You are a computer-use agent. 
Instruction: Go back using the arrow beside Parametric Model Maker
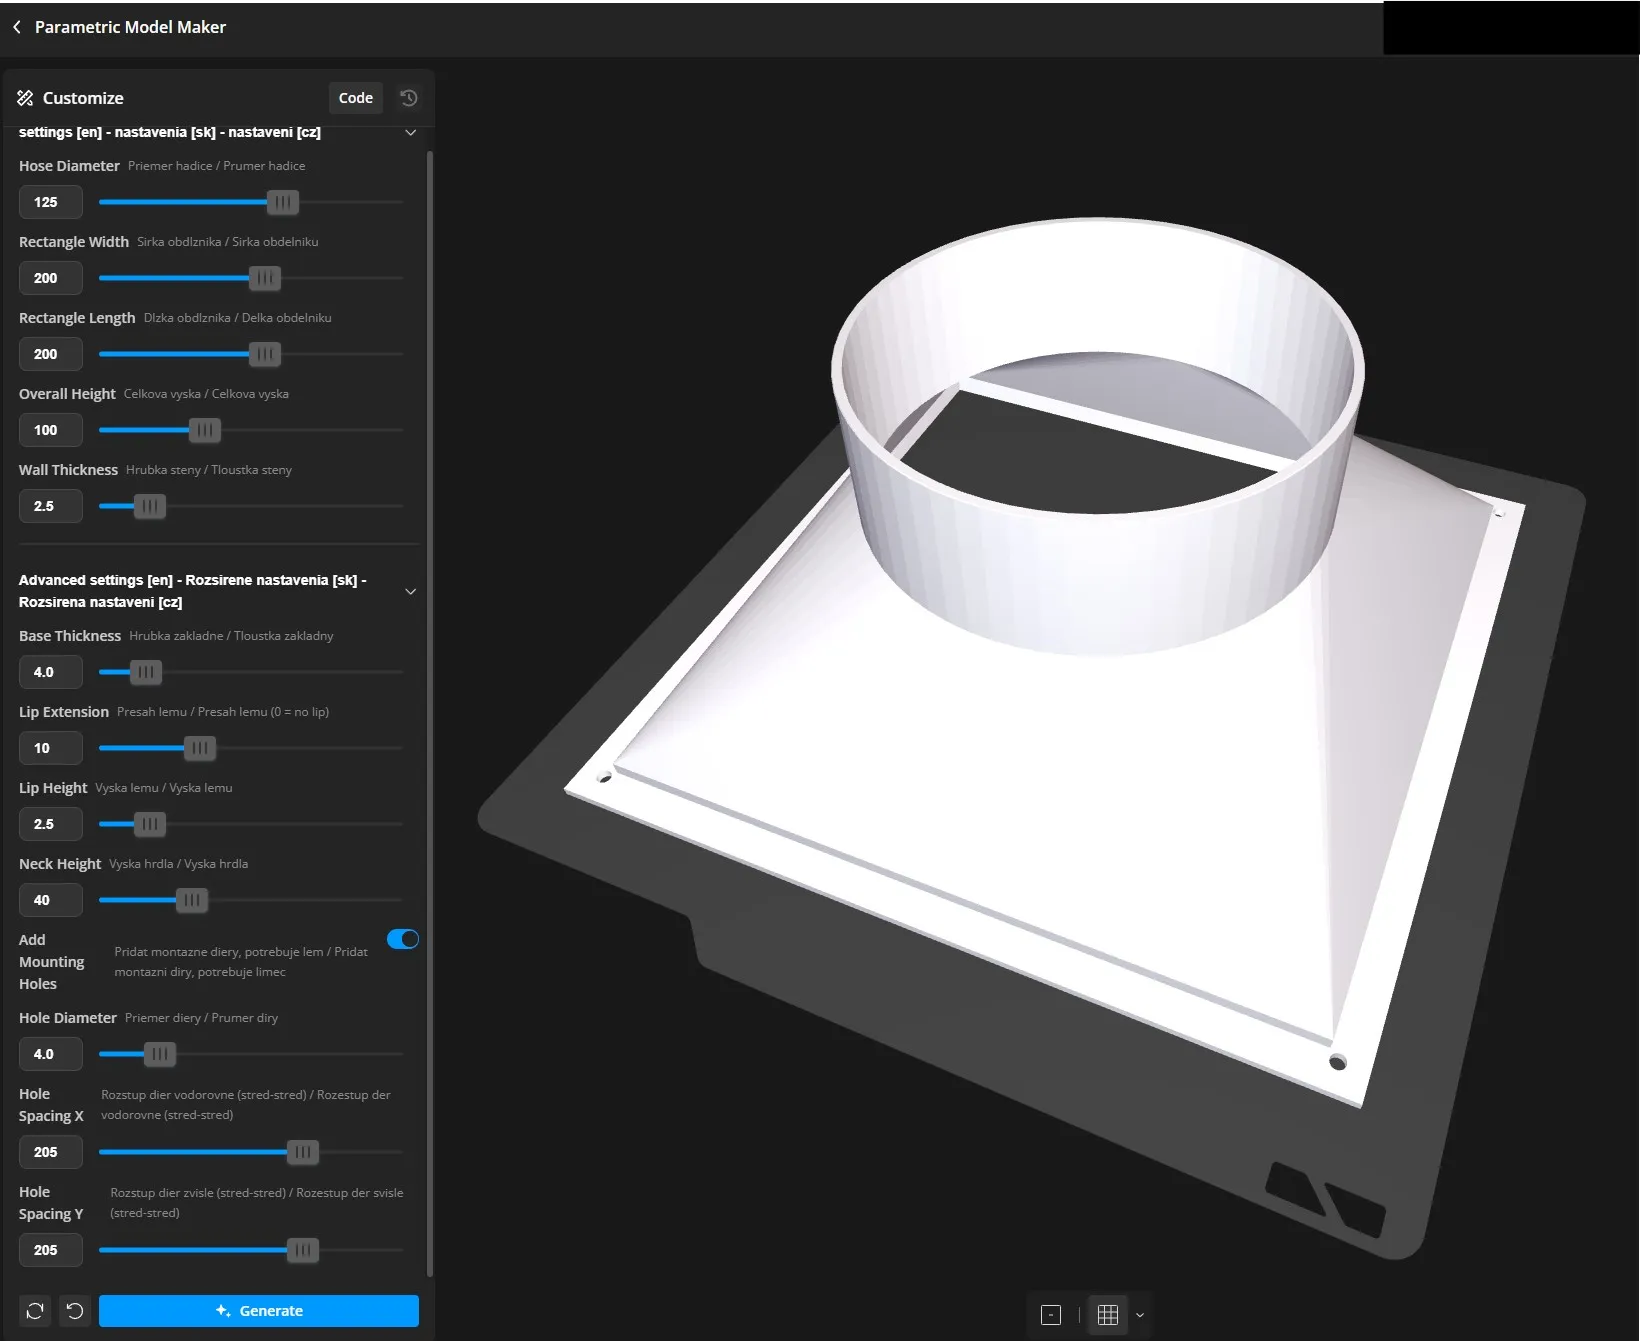(17, 27)
